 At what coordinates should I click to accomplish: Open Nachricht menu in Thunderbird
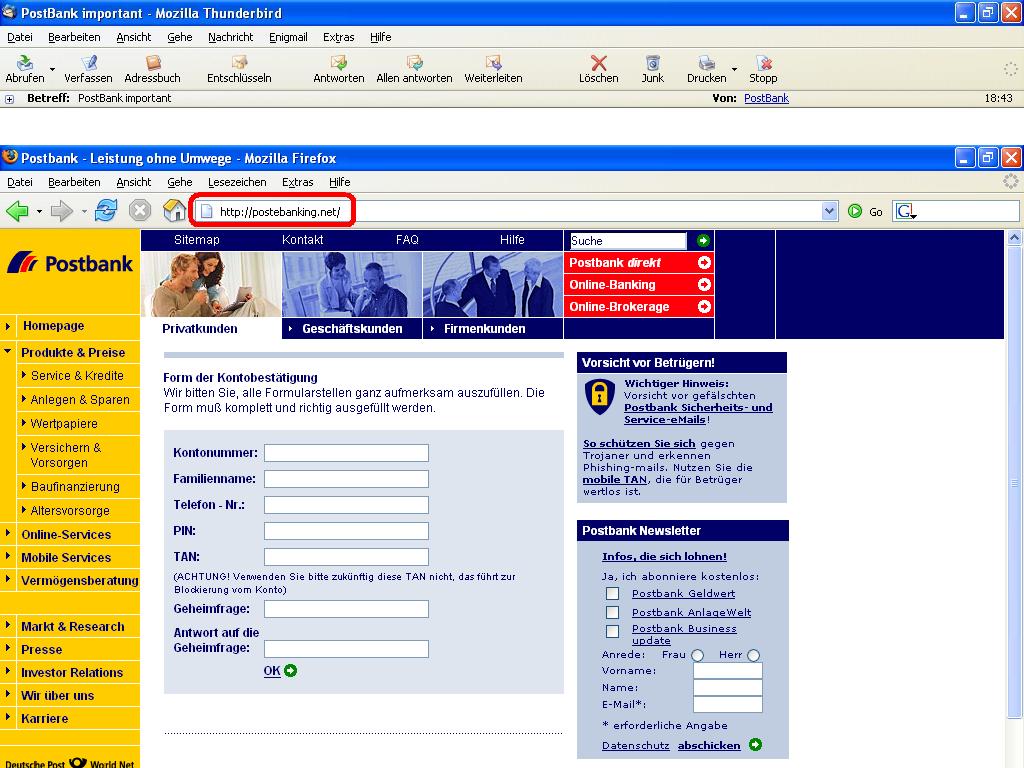[x=231, y=37]
